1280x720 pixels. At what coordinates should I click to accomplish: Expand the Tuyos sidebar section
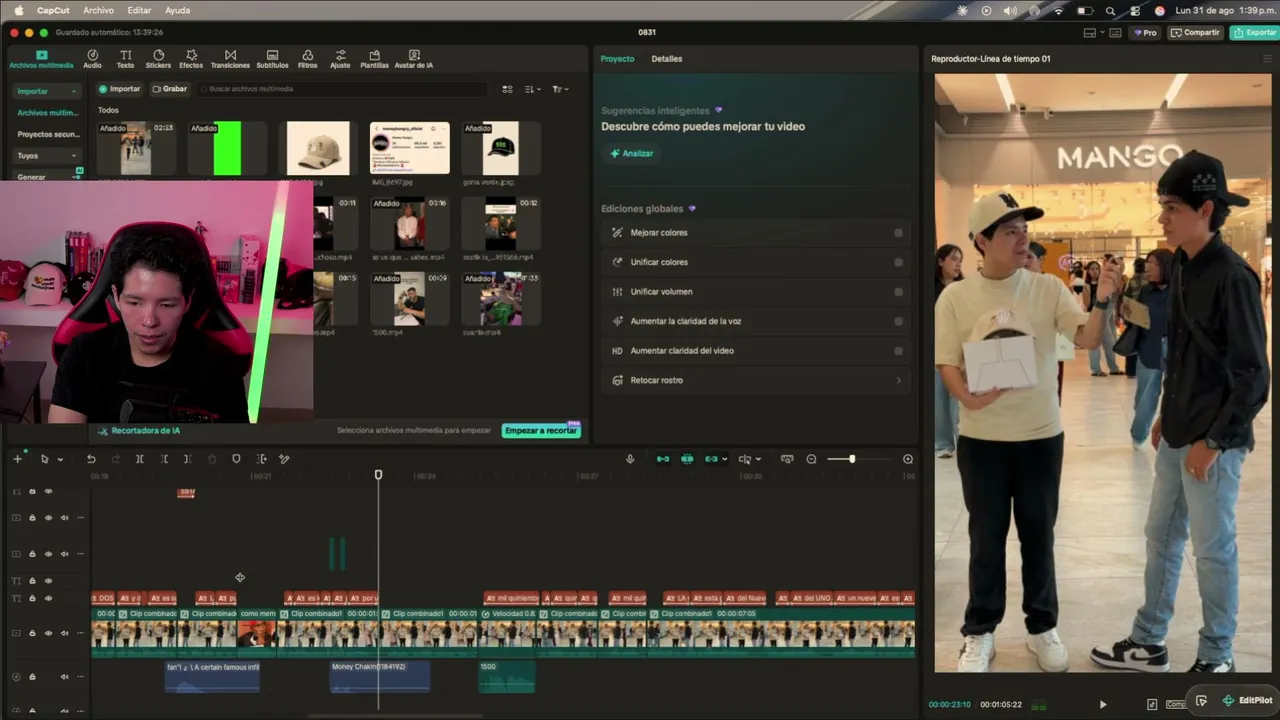pyautogui.click(x=73, y=156)
